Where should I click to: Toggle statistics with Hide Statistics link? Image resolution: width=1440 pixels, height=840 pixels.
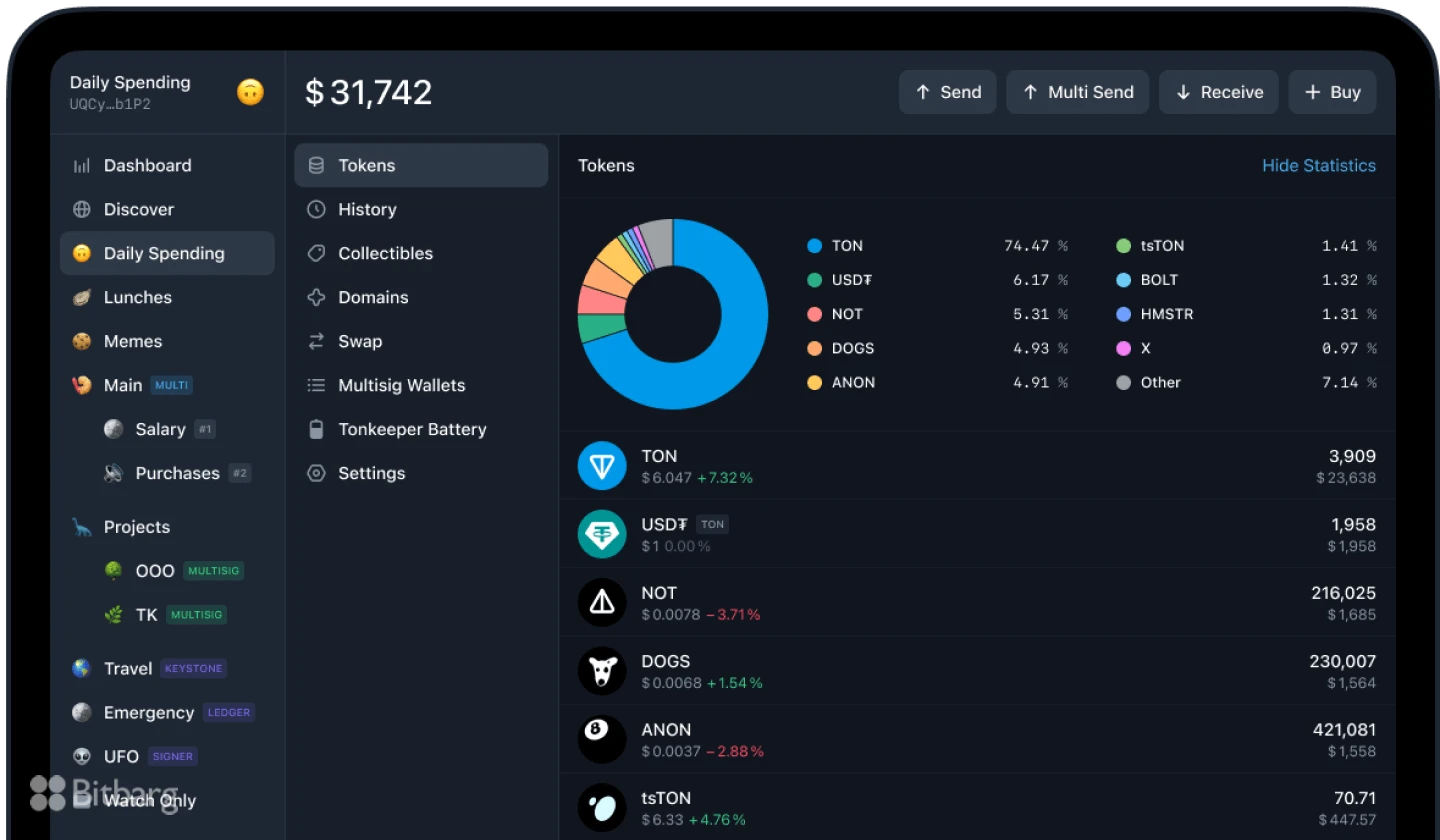click(1318, 166)
